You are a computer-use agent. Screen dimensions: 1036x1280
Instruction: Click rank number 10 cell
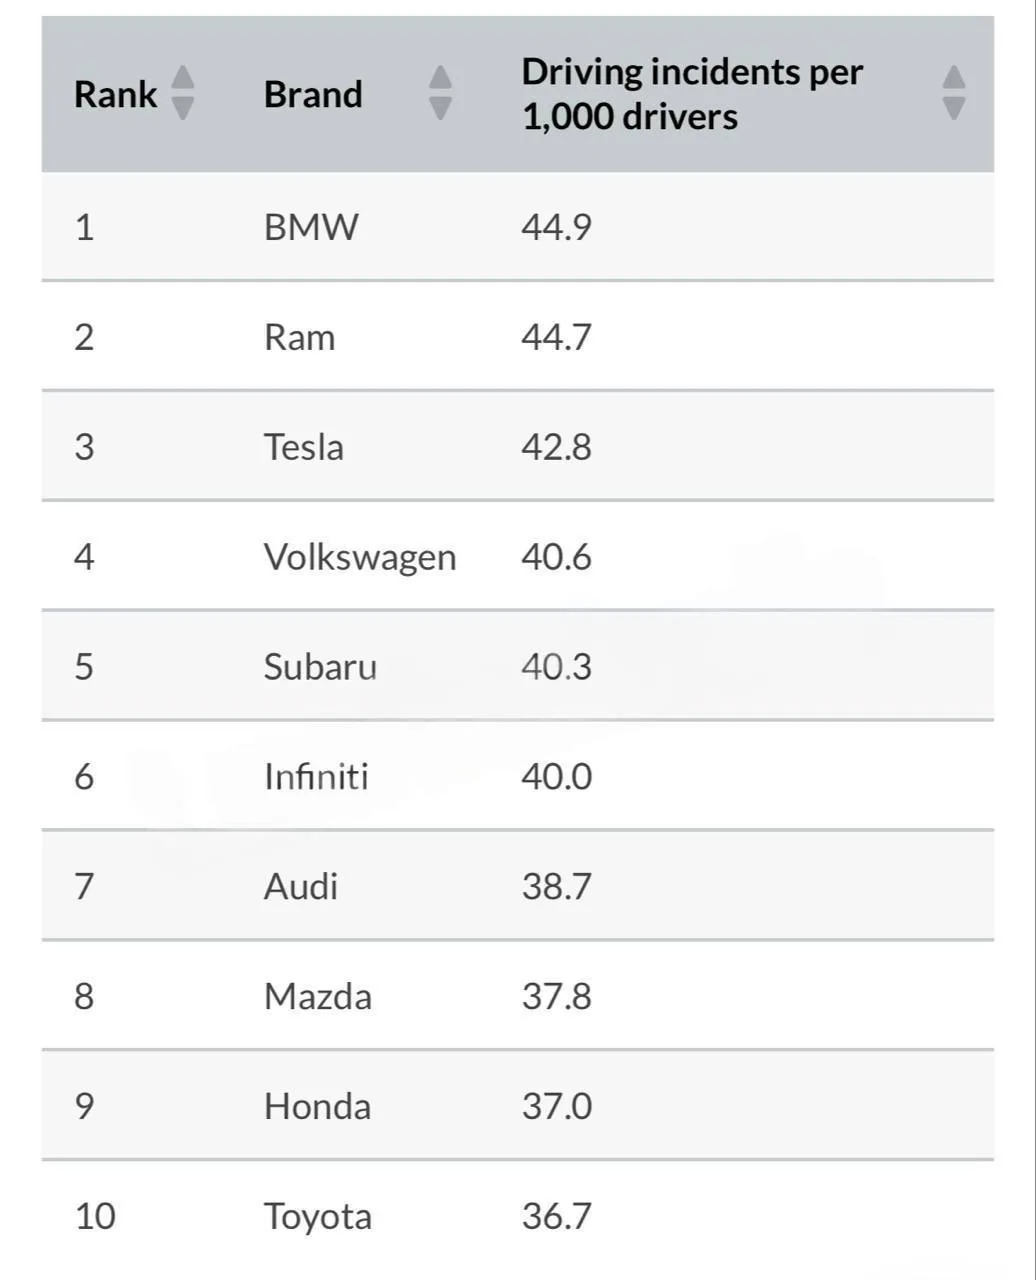(95, 1217)
